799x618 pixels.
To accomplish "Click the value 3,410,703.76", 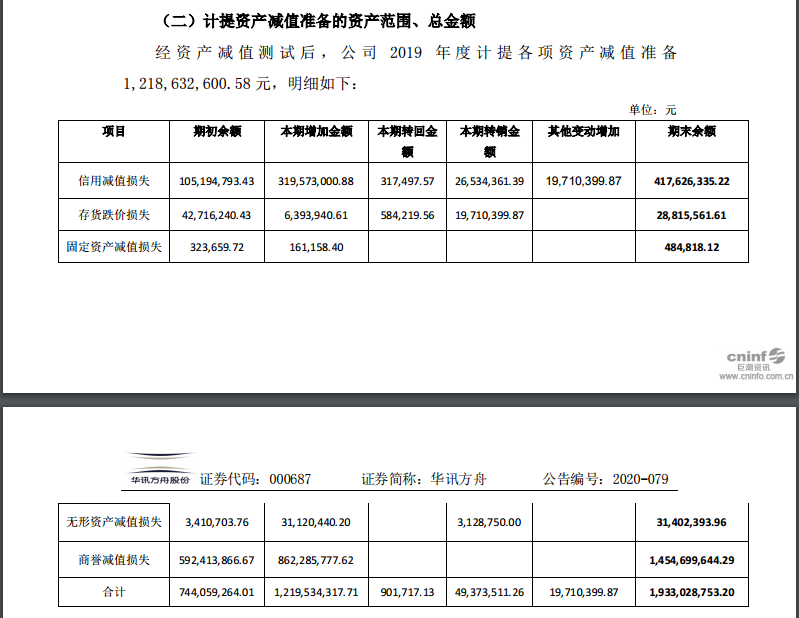I will (217, 523).
